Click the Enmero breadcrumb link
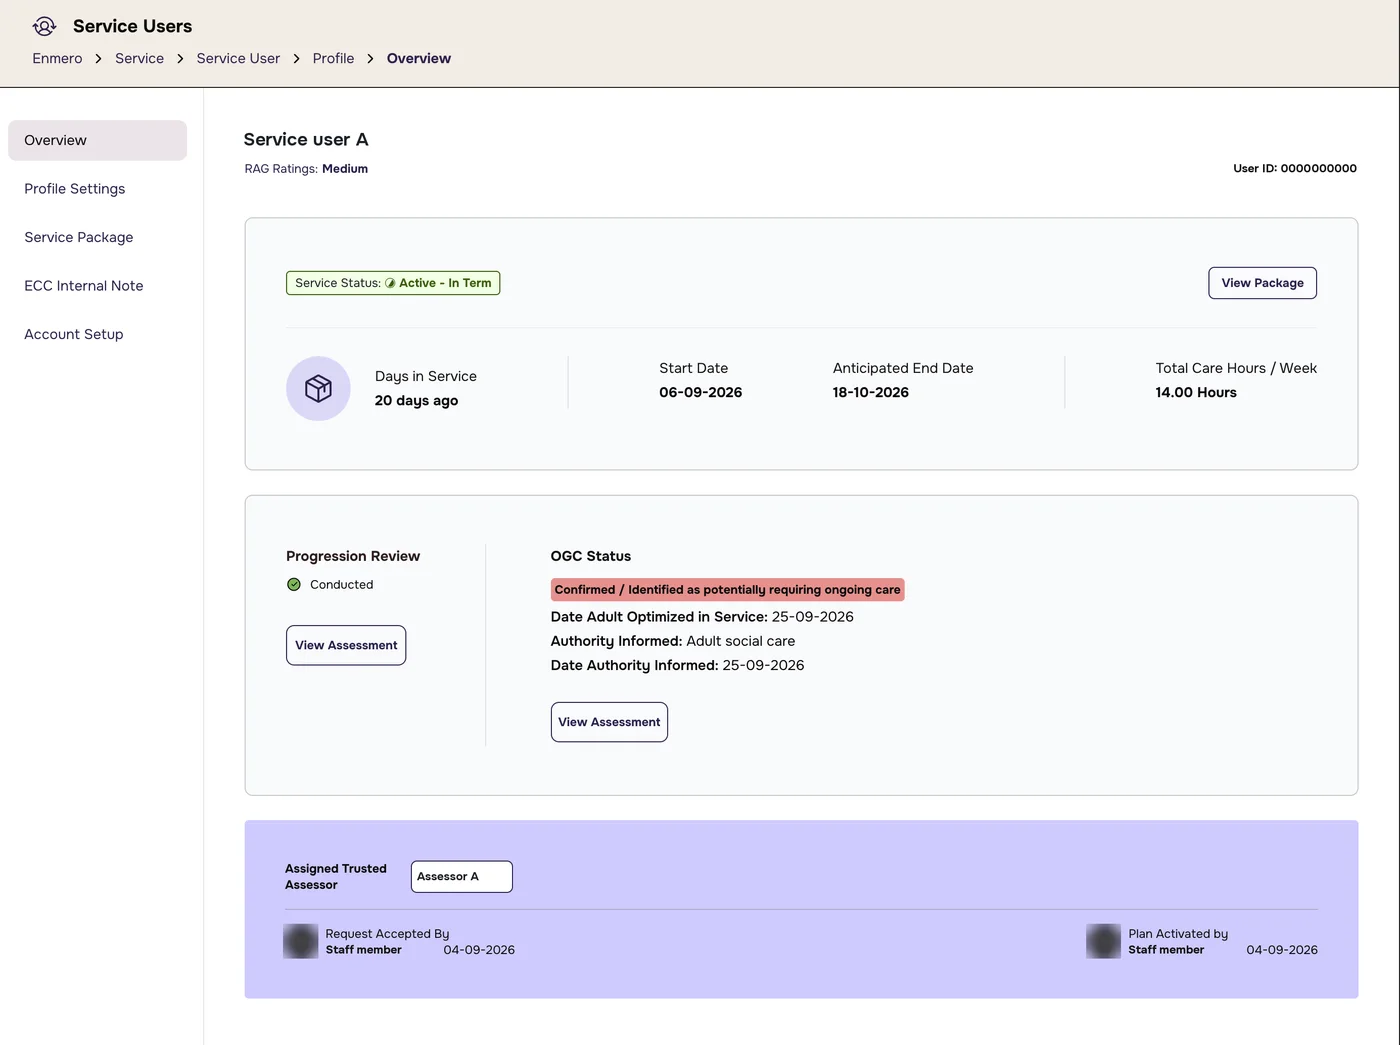Image resolution: width=1400 pixels, height=1045 pixels. coord(57,58)
